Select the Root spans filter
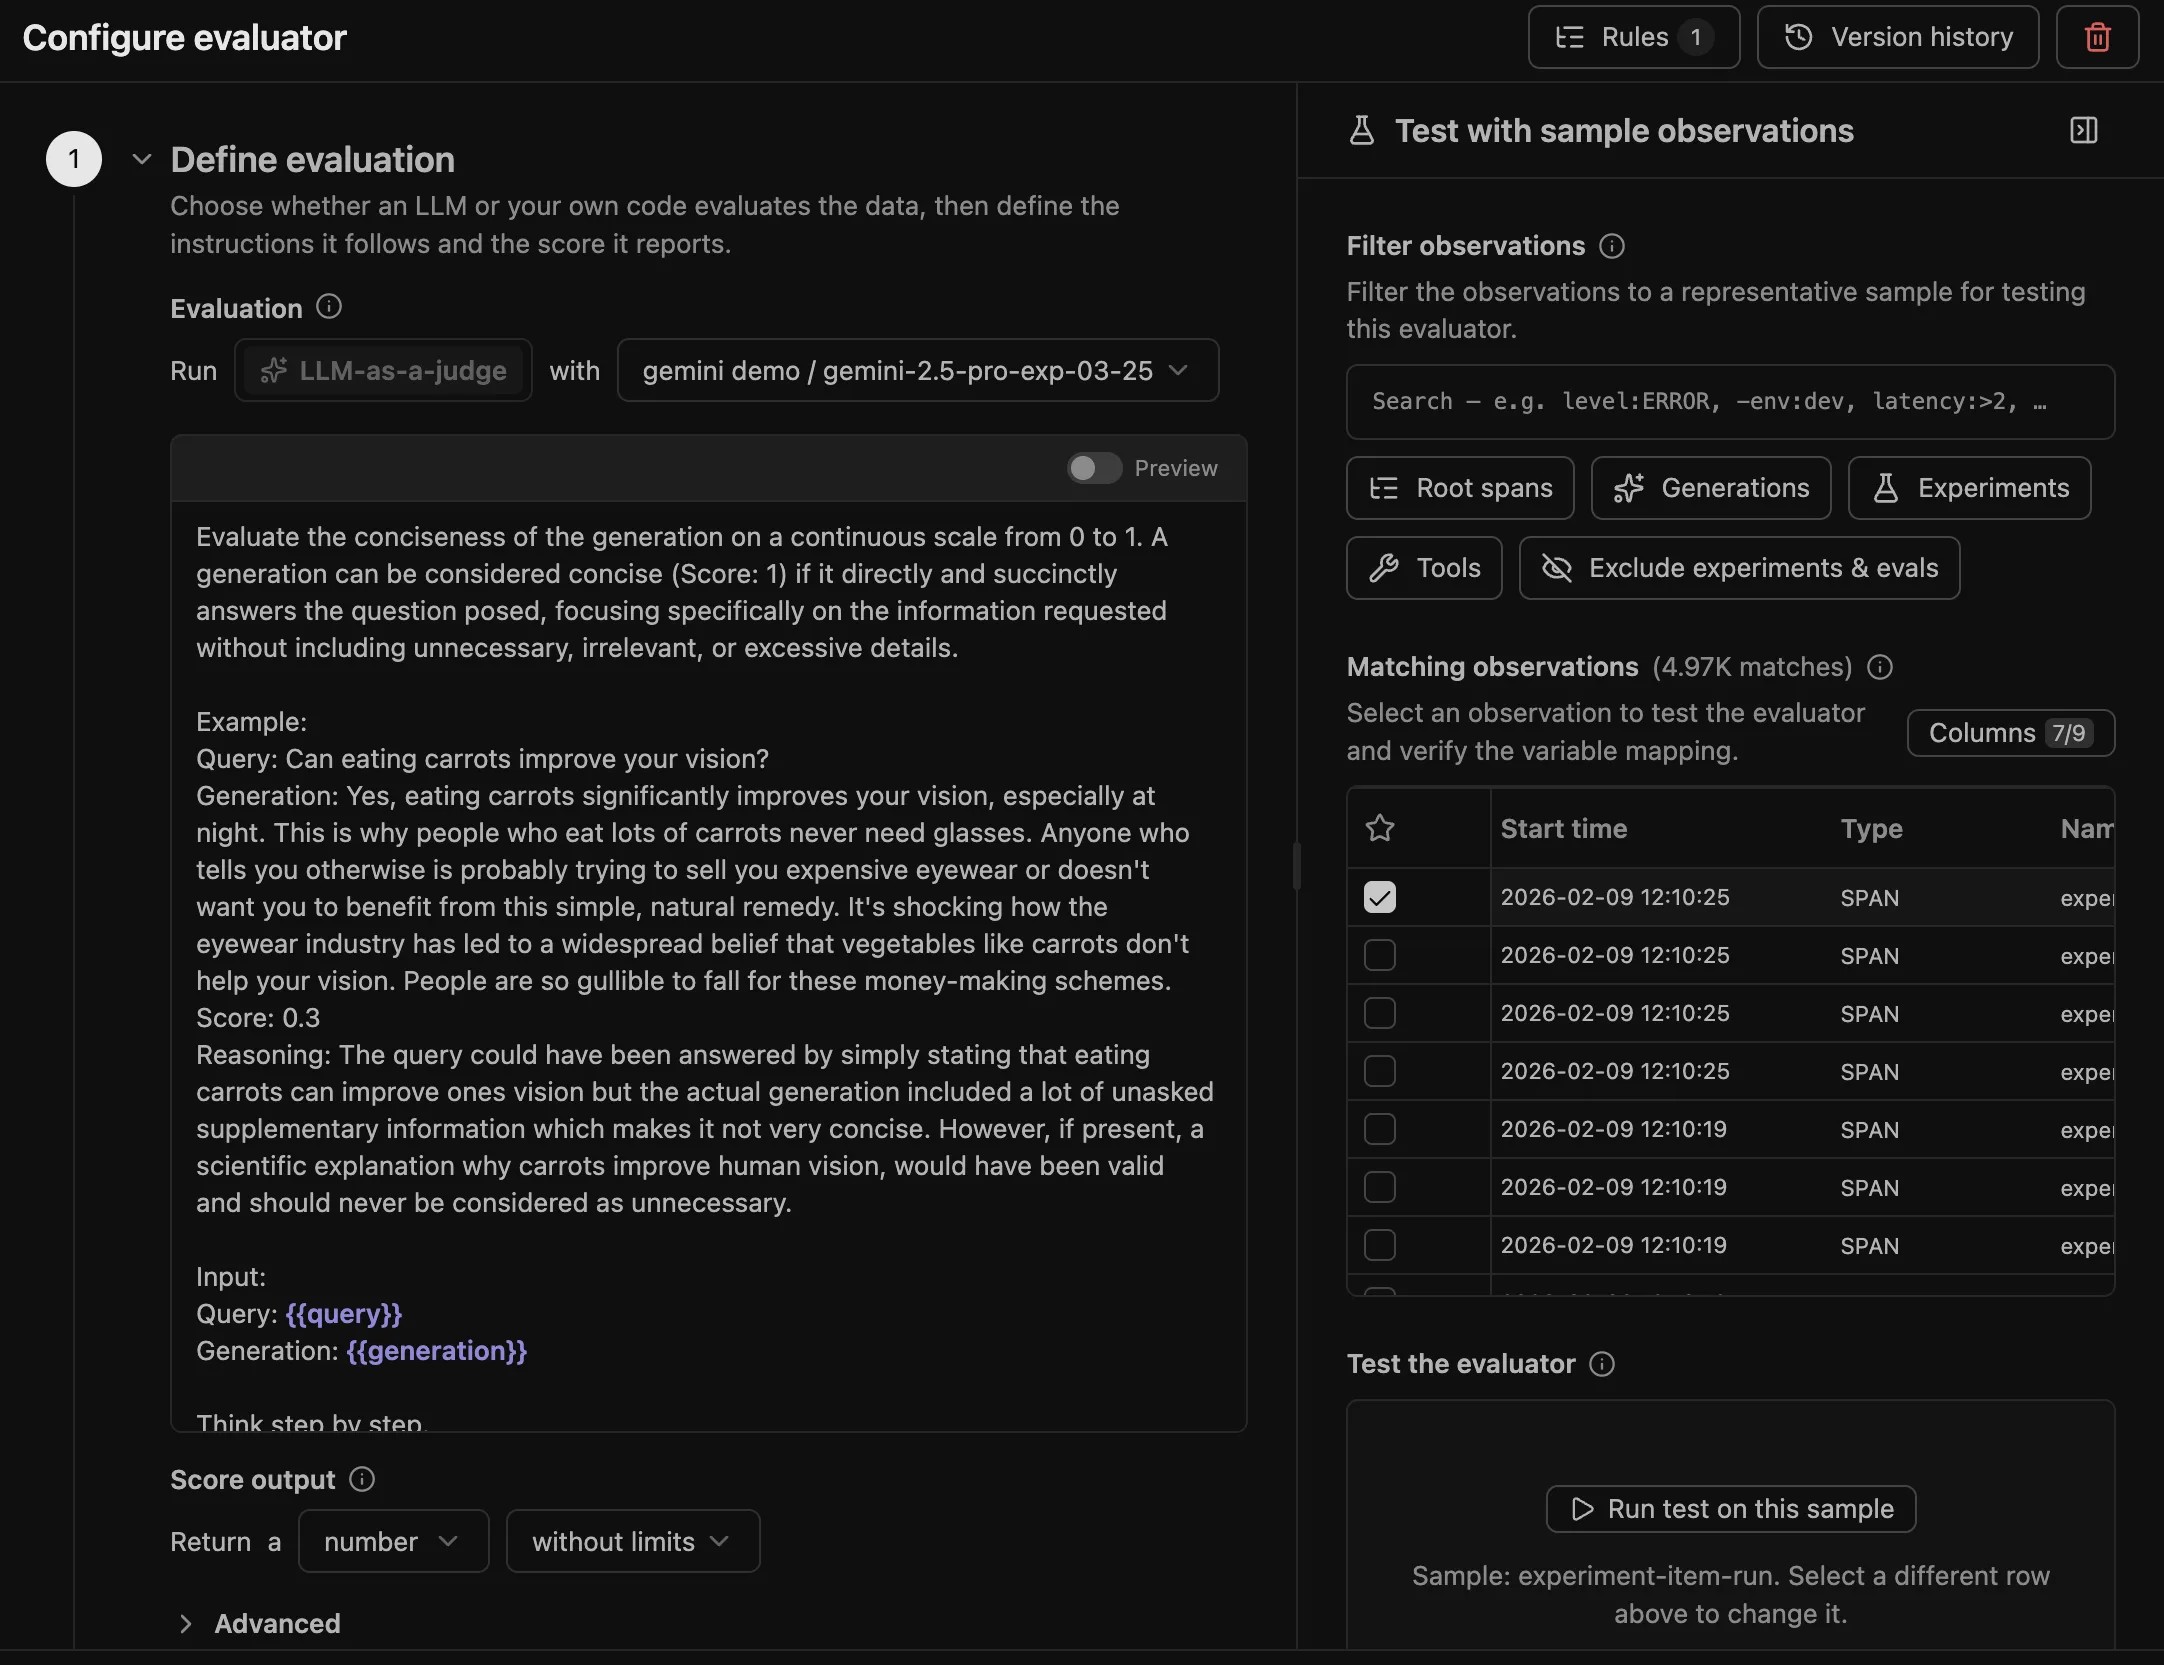The height and width of the screenshot is (1665, 2164). coord(1460,488)
